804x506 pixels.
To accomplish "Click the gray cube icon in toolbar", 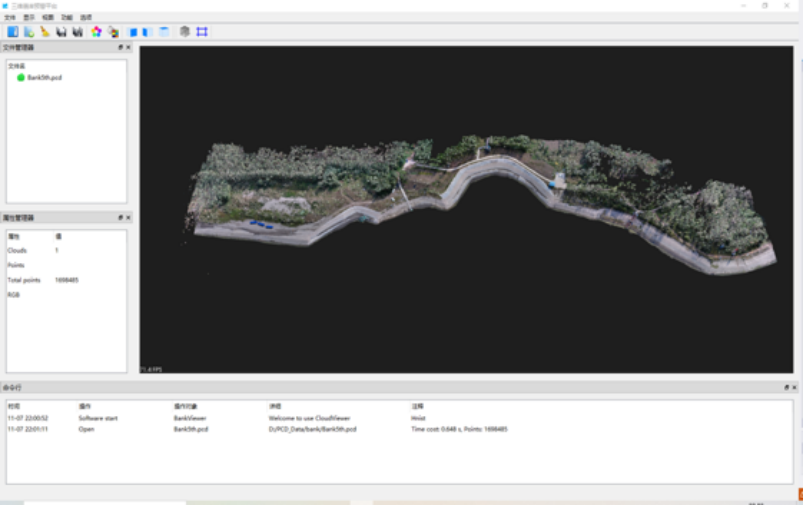I will 184,32.
